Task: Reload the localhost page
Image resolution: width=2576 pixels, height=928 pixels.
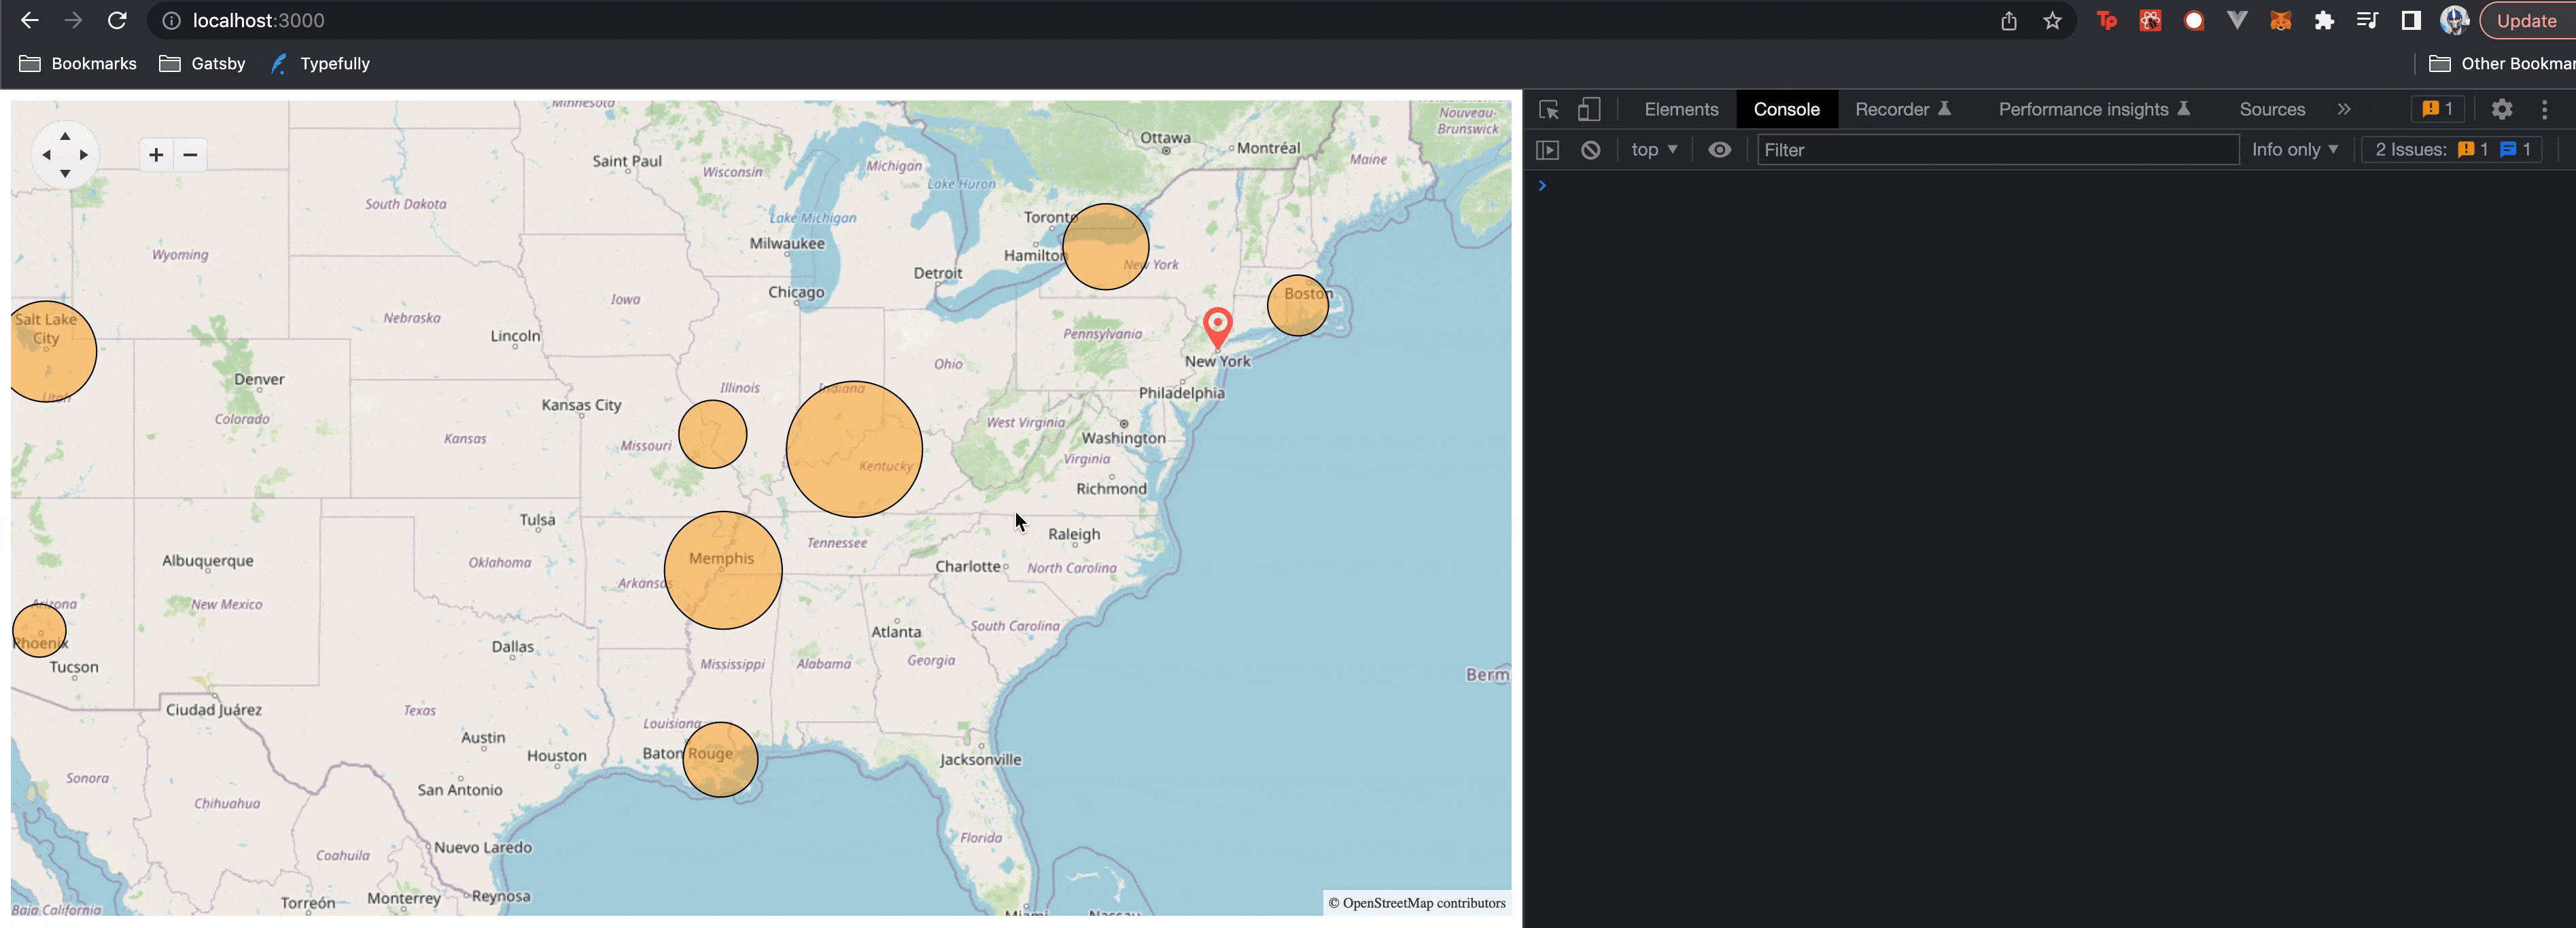Action: click(117, 20)
